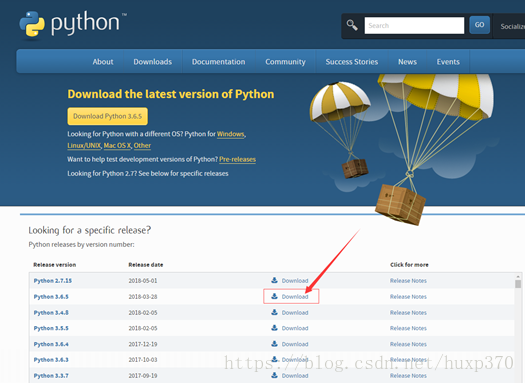The height and width of the screenshot is (383, 525).
Task: Open Python 2.7.15 release link
Action: click(53, 281)
